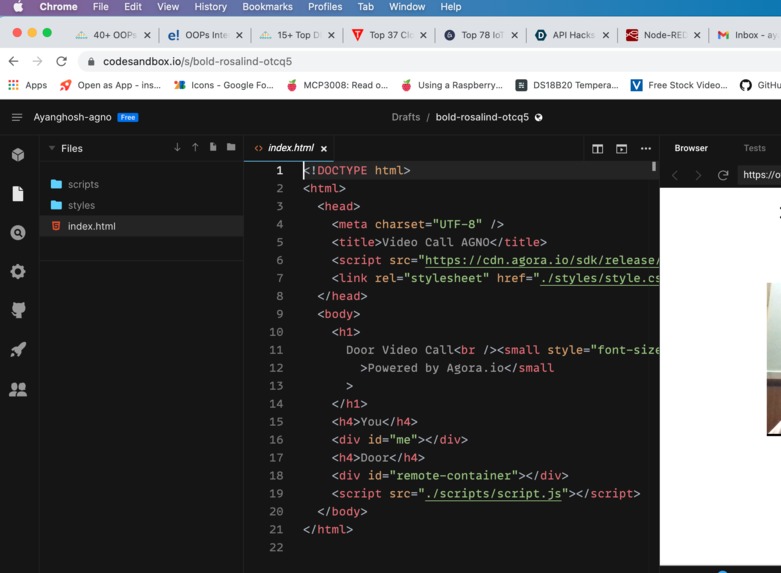
Task: Click the editor minimap scrollbar
Action: coord(653,166)
